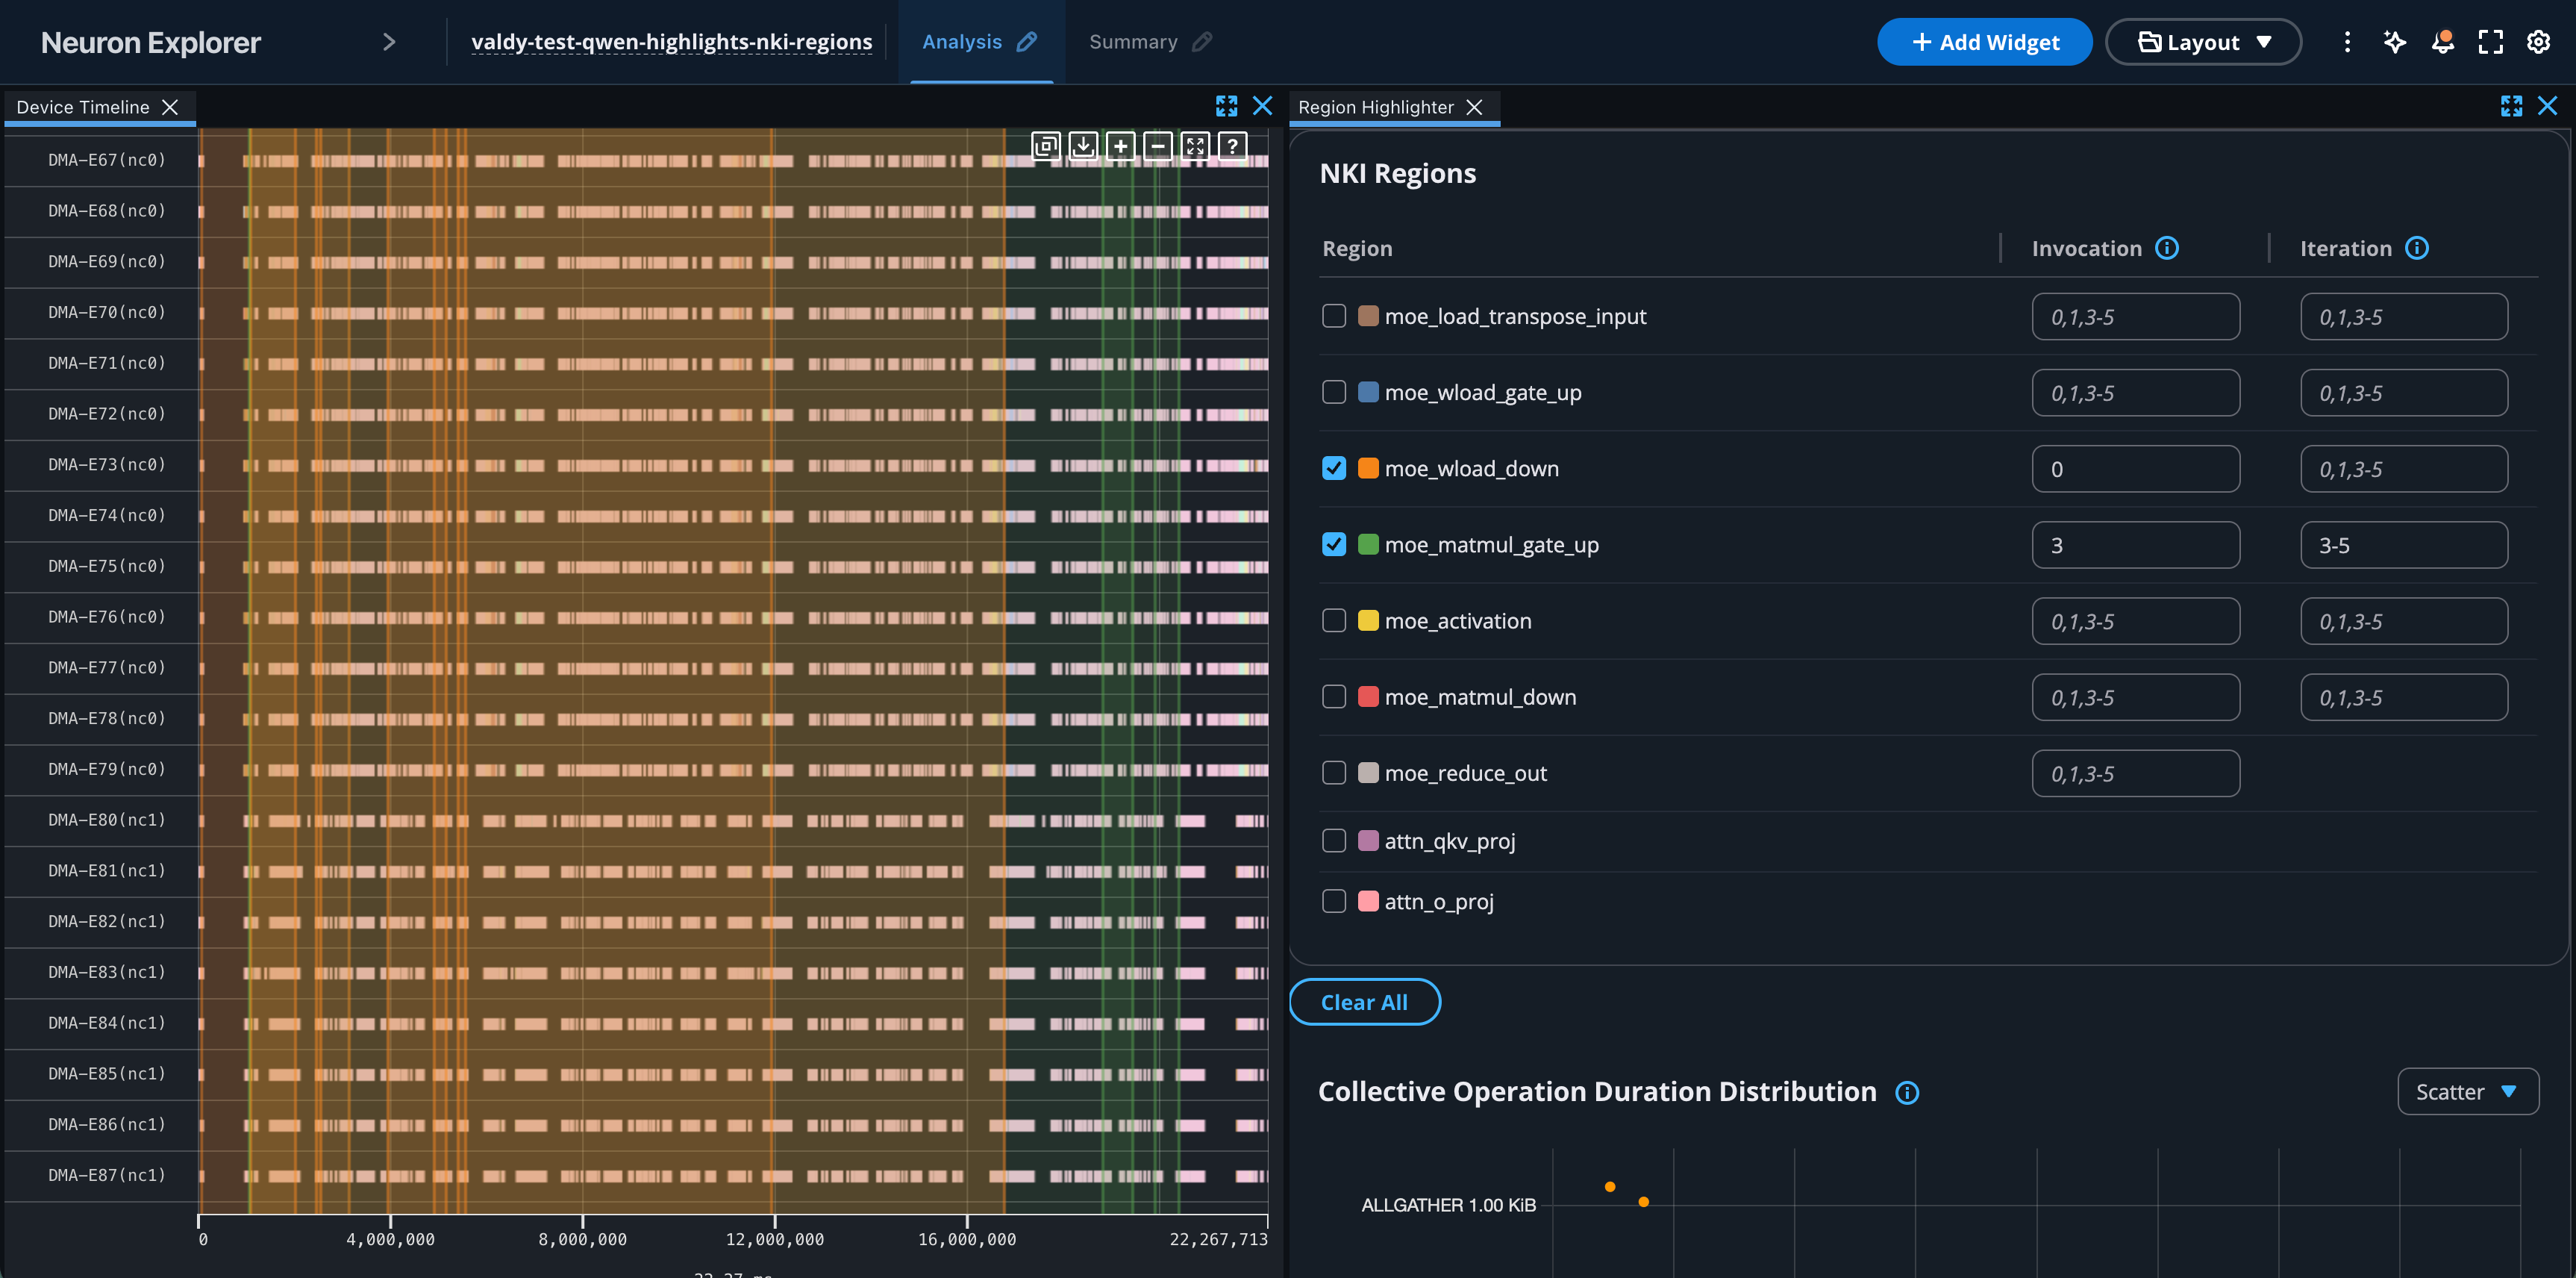Viewport: 2576px width, 1278px height.
Task: Click the DMA-E87(nc1) timeline row label
Action: click(107, 1175)
